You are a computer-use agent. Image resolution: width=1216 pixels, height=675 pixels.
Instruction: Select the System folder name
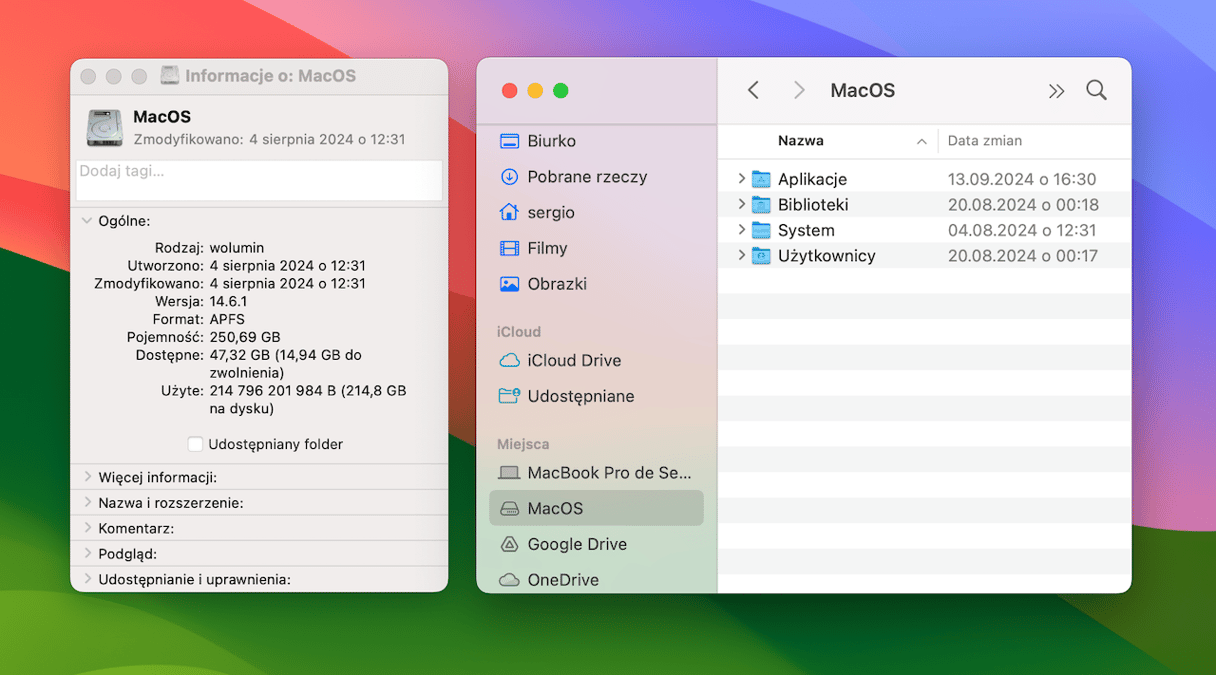(x=806, y=230)
